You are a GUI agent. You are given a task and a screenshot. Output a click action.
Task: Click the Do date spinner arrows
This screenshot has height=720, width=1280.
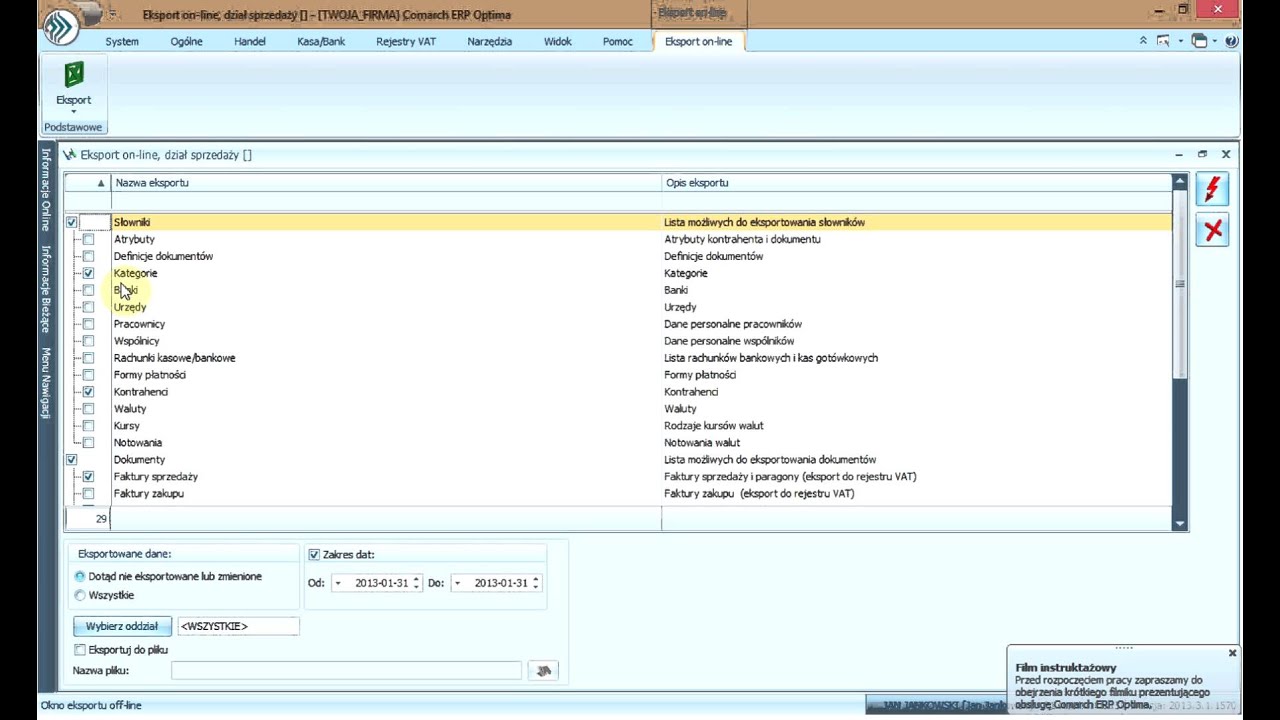536,583
